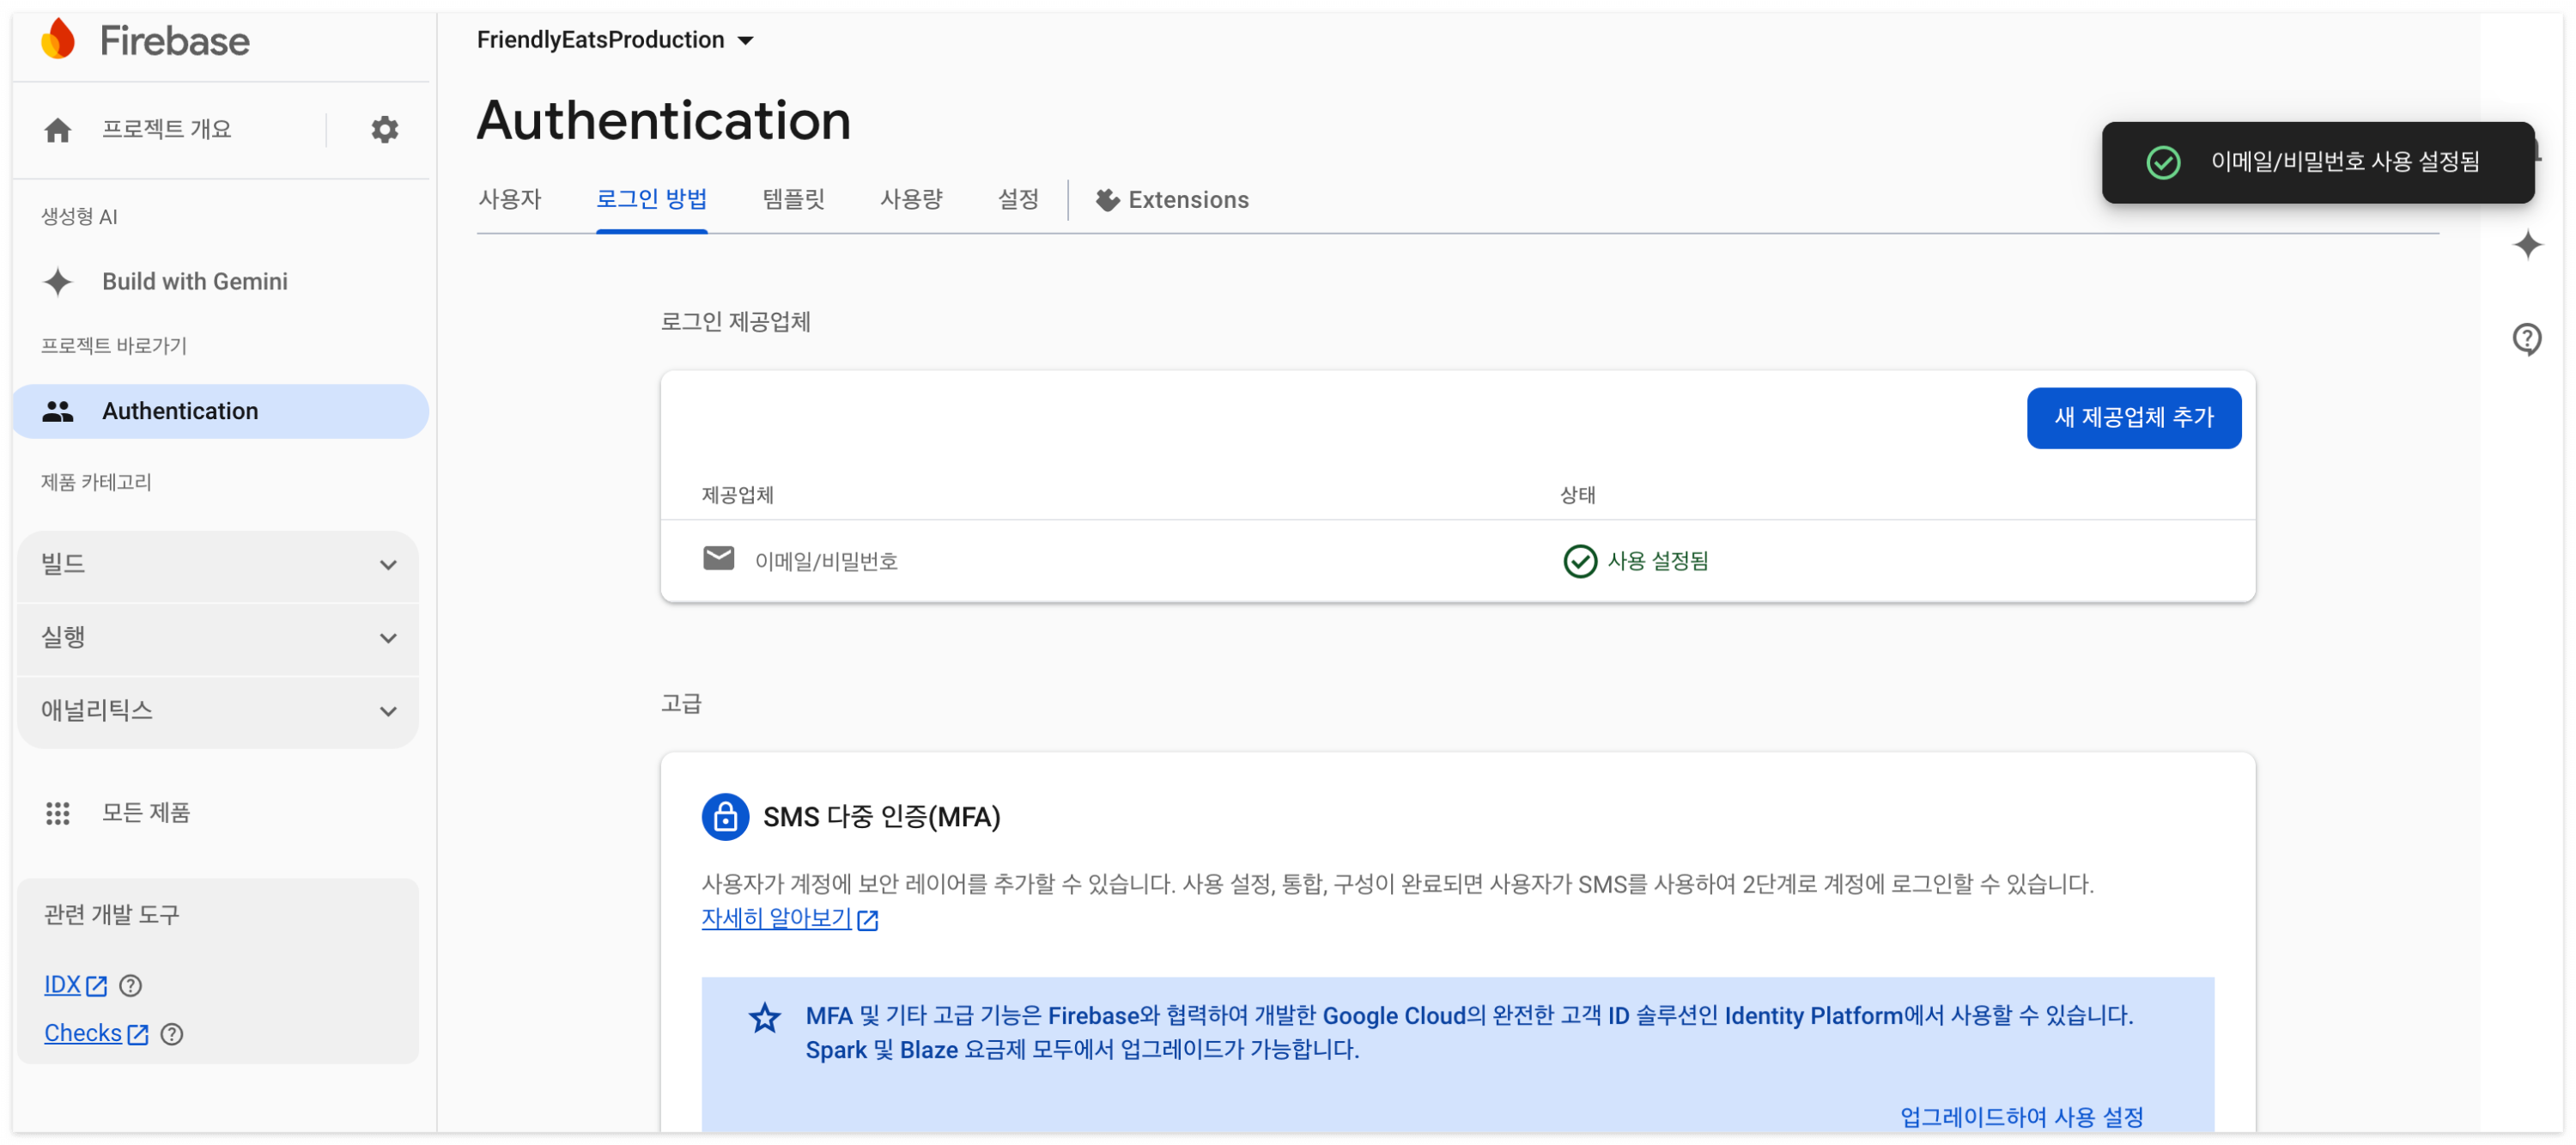Click the Build with Gemini sparkle icon
Viewport: 2576px width, 1145px height.
(x=58, y=282)
